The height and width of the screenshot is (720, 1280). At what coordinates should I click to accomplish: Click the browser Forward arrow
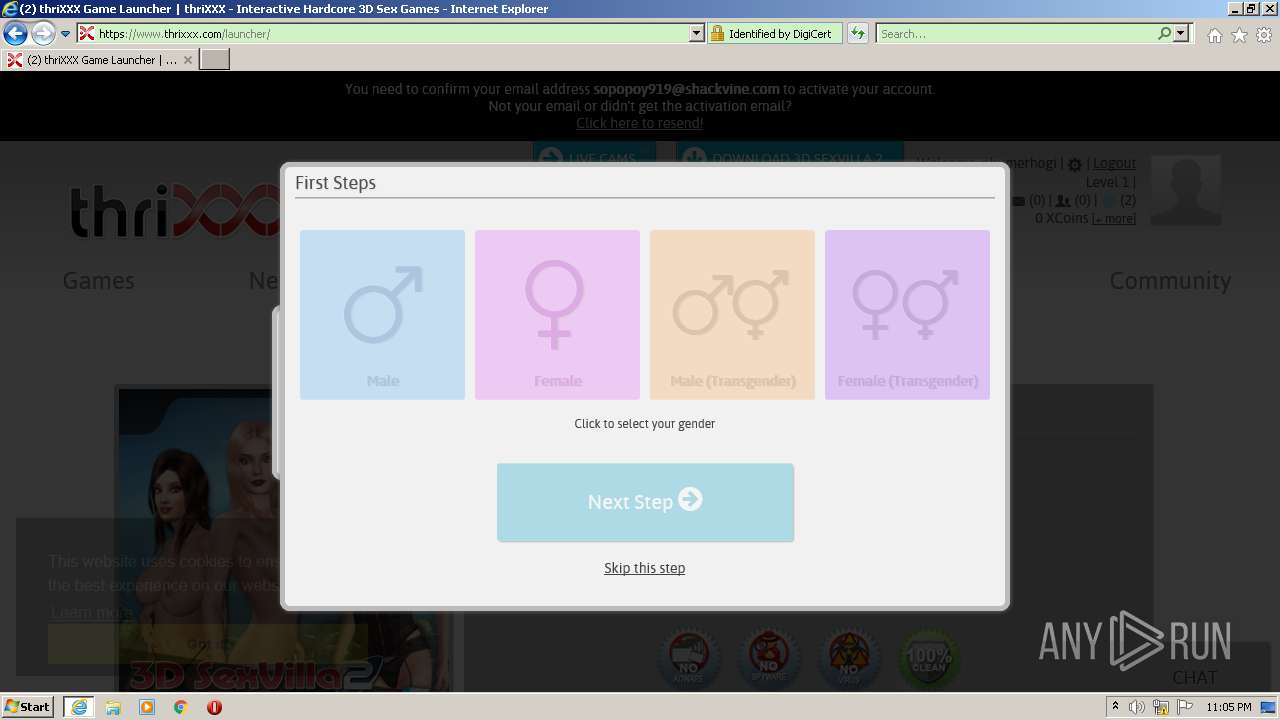point(43,33)
